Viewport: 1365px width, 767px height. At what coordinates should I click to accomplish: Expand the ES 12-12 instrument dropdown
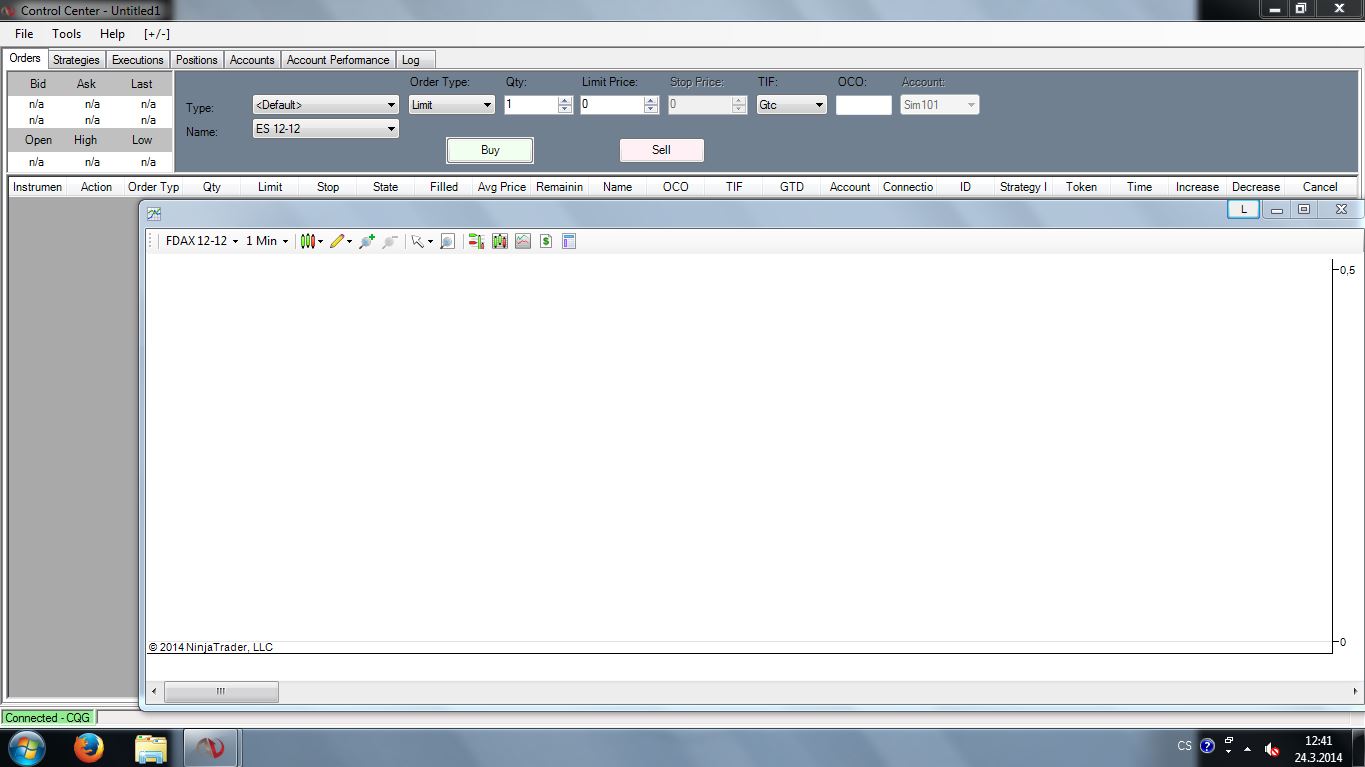click(325, 129)
